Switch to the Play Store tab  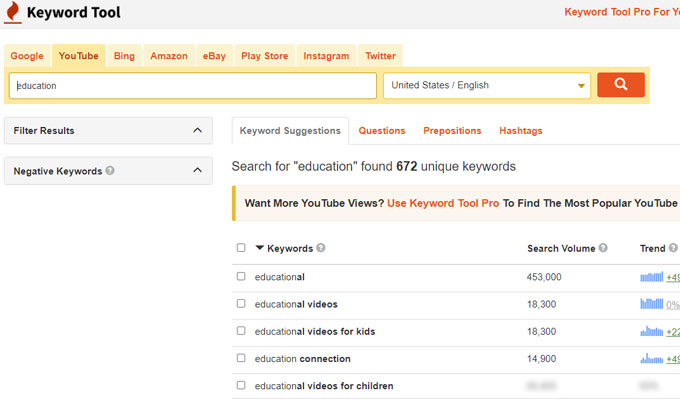(x=265, y=56)
